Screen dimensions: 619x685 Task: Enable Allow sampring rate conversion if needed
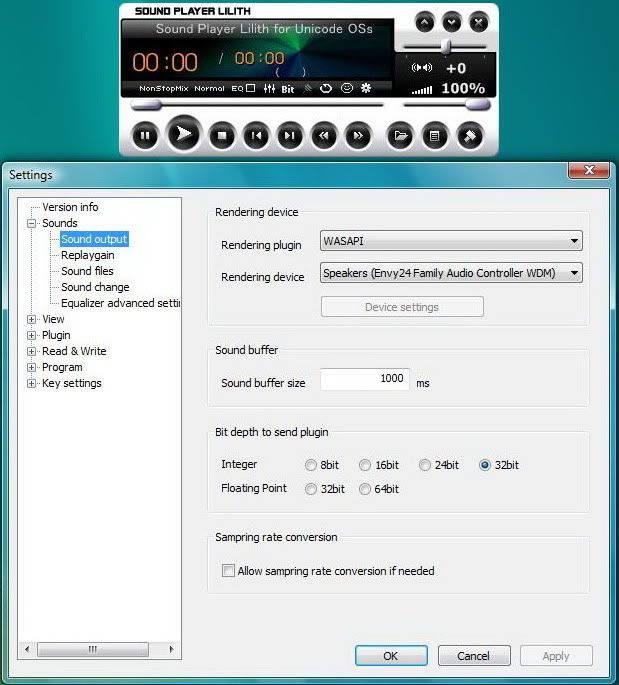pos(228,571)
